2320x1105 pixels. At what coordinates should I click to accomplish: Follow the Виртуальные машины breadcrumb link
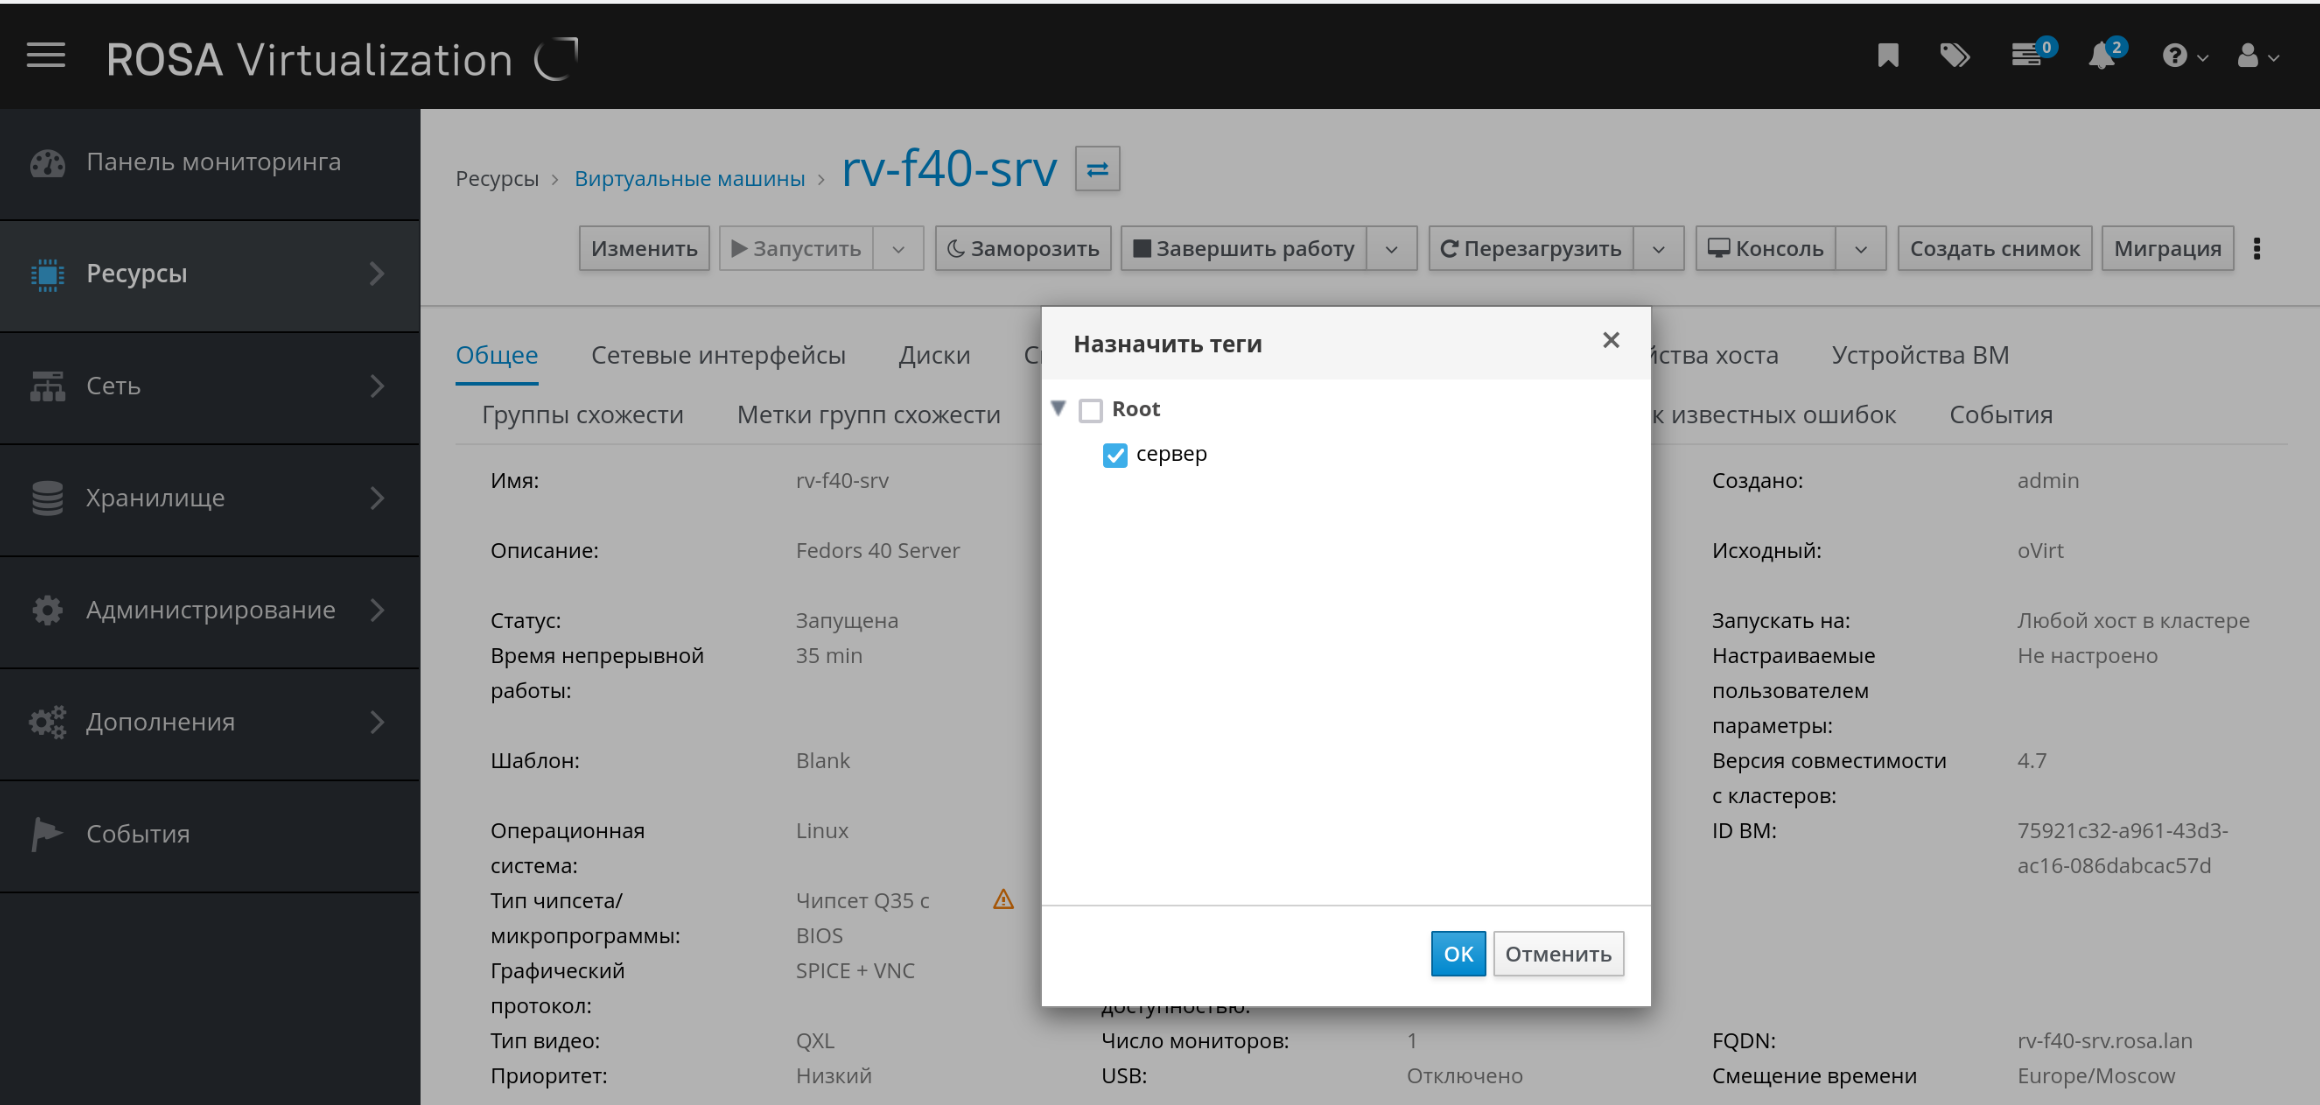click(689, 179)
